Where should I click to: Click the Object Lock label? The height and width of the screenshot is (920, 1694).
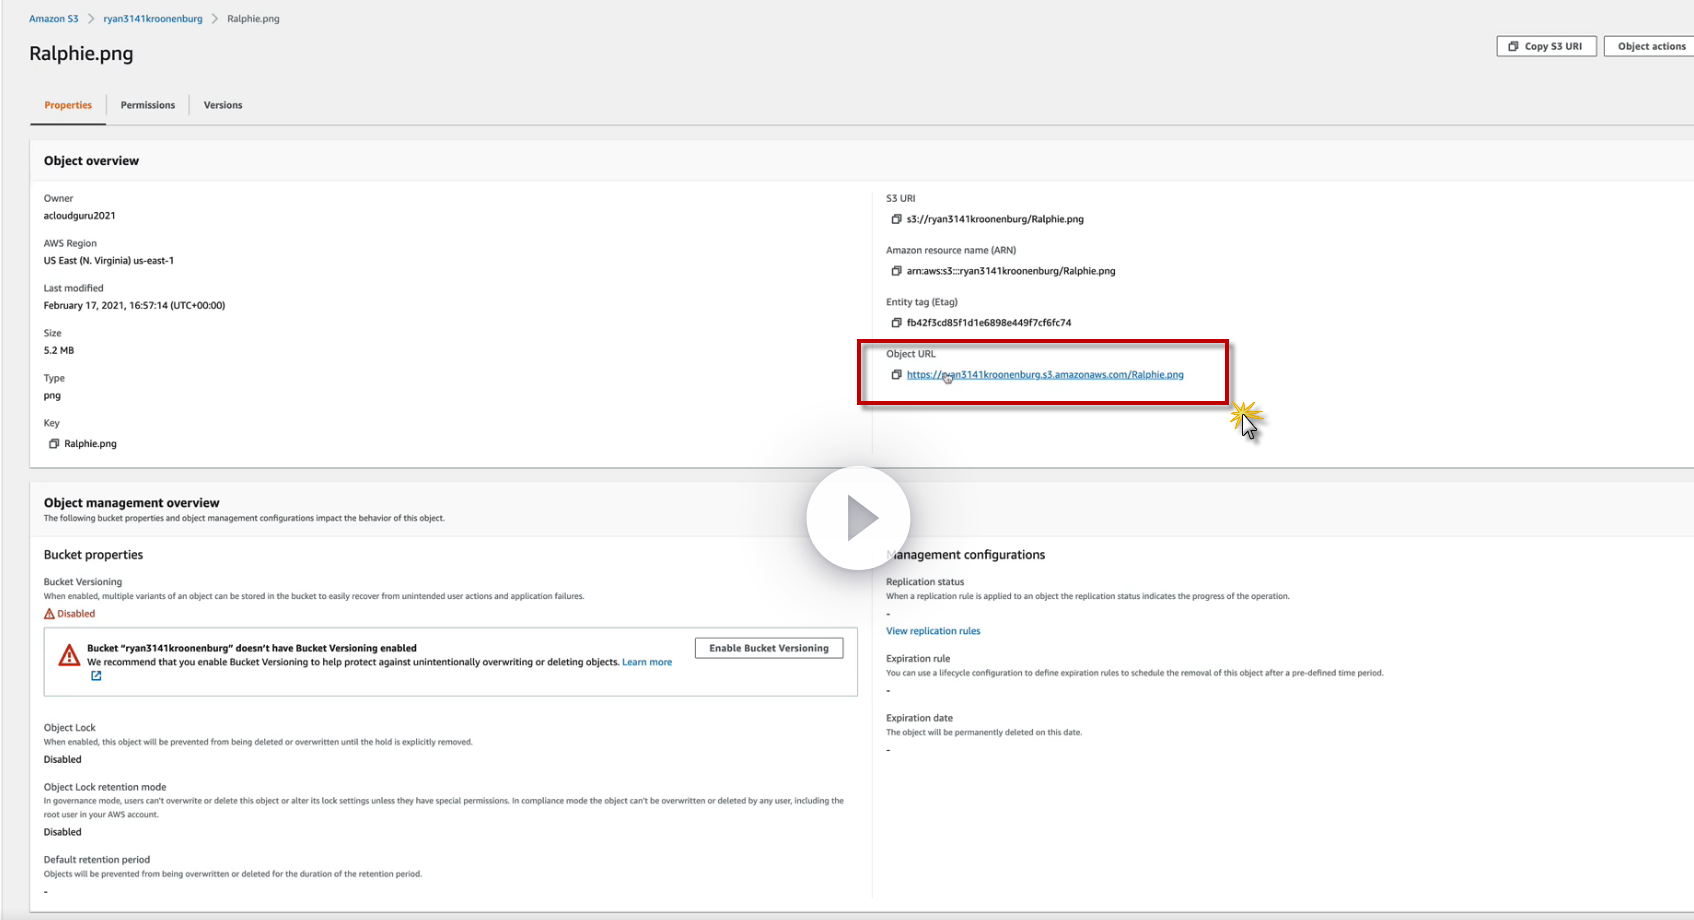pyautogui.click(x=70, y=728)
